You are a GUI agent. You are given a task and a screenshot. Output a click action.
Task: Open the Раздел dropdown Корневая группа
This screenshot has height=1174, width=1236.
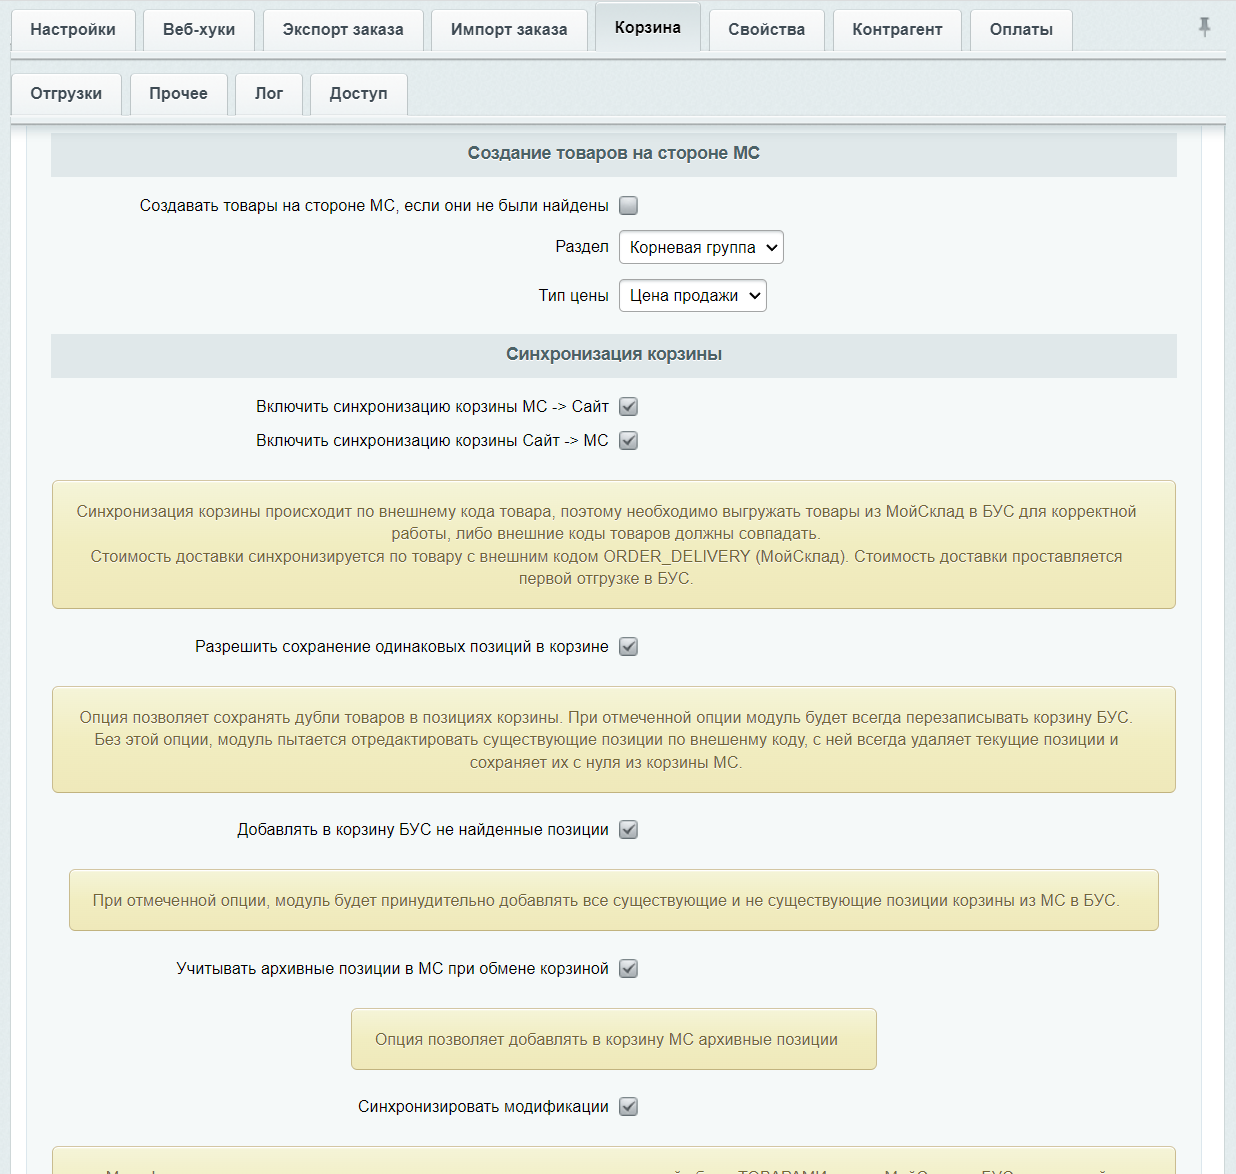[x=701, y=248]
